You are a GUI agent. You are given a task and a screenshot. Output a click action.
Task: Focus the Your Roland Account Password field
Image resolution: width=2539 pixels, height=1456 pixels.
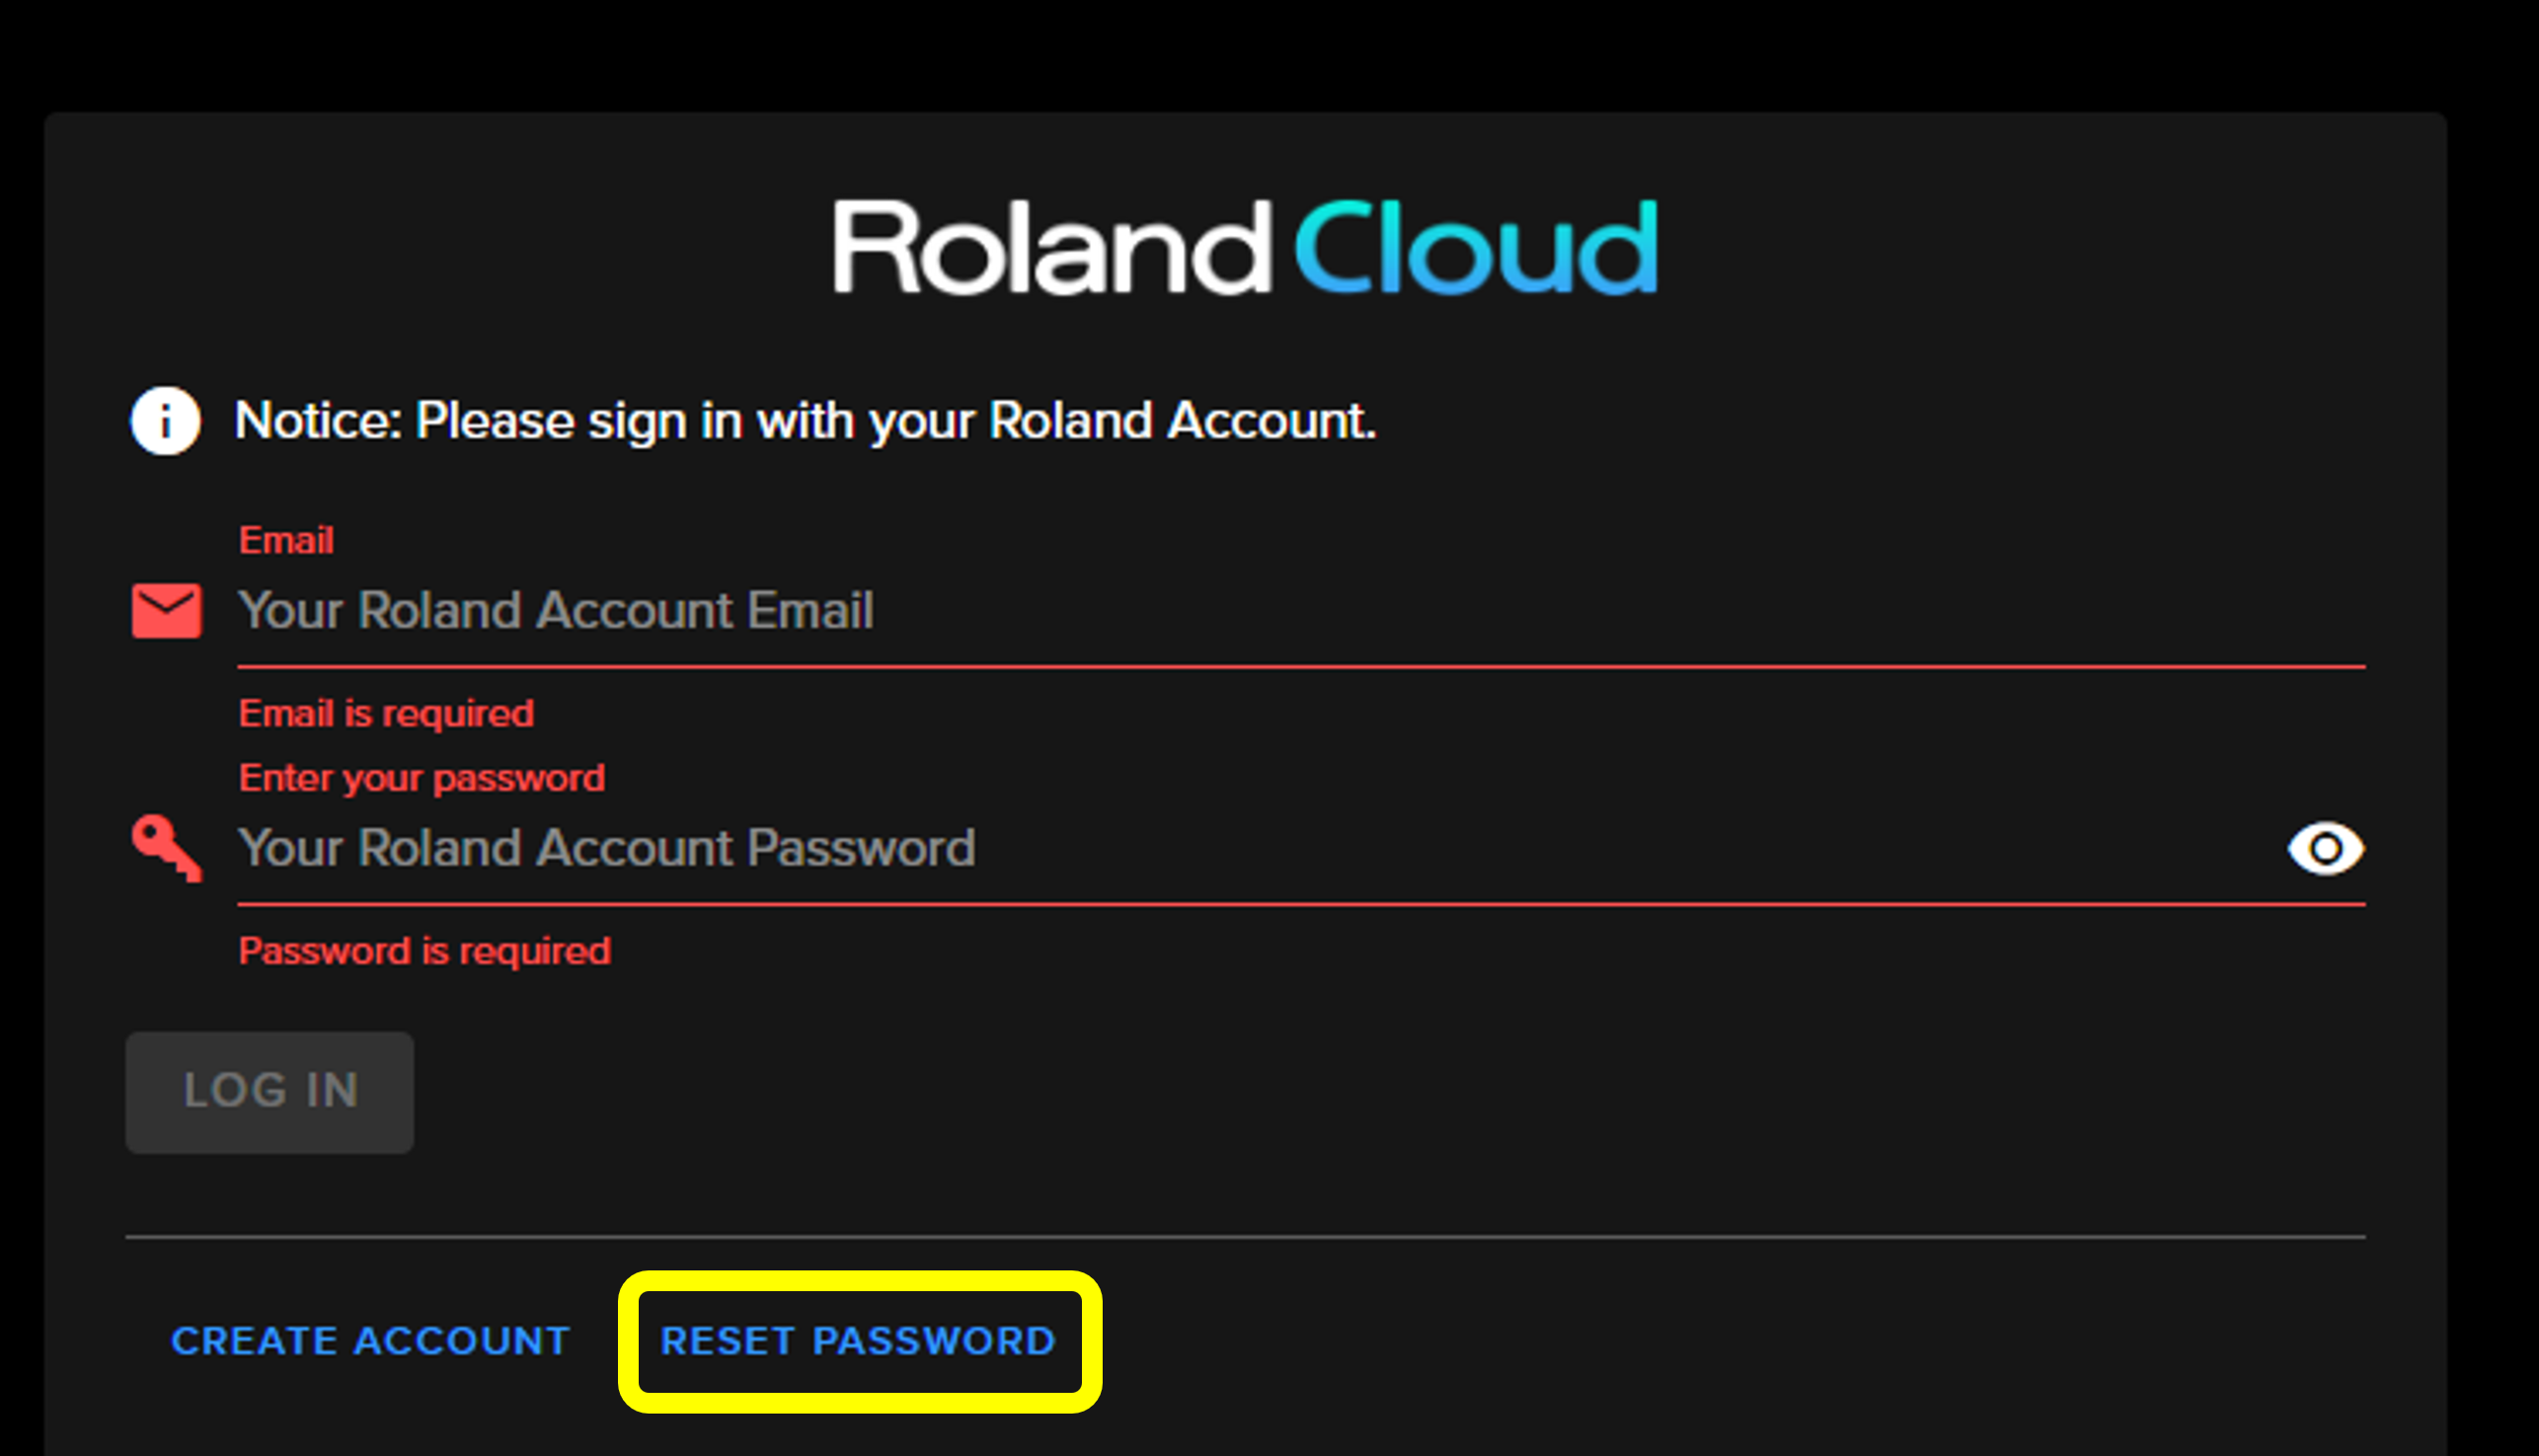pos(1260,848)
